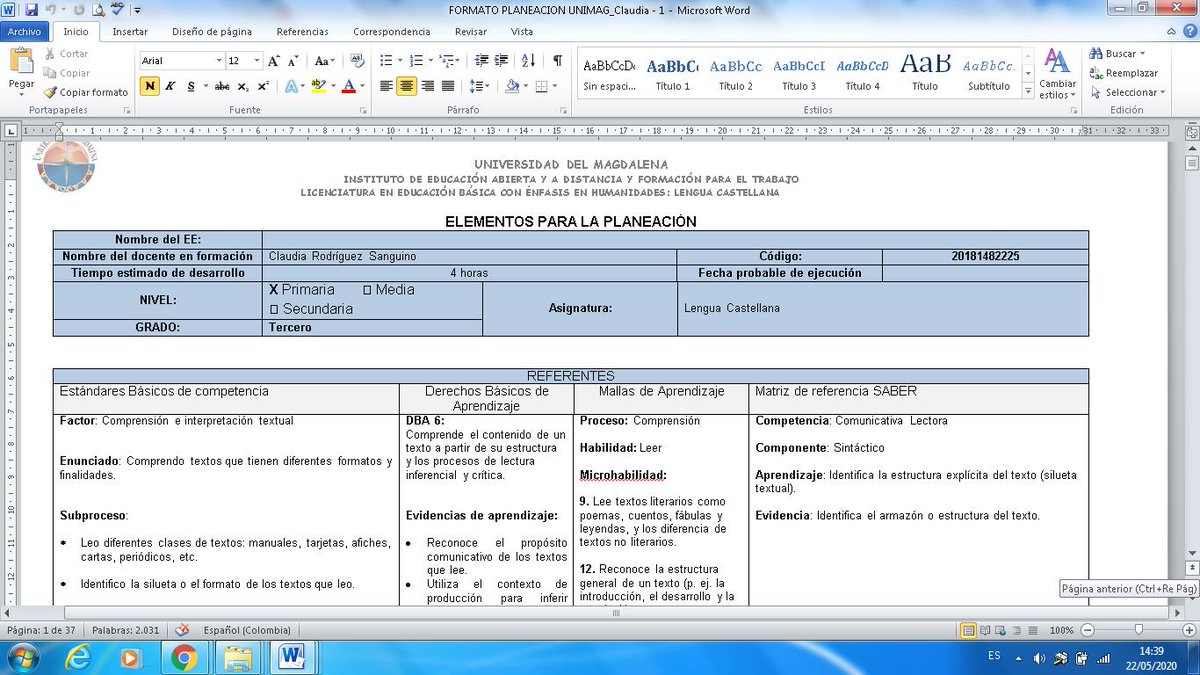The width and height of the screenshot is (1200, 675).
Task: Switch to Revisar tab
Action: 471,31
